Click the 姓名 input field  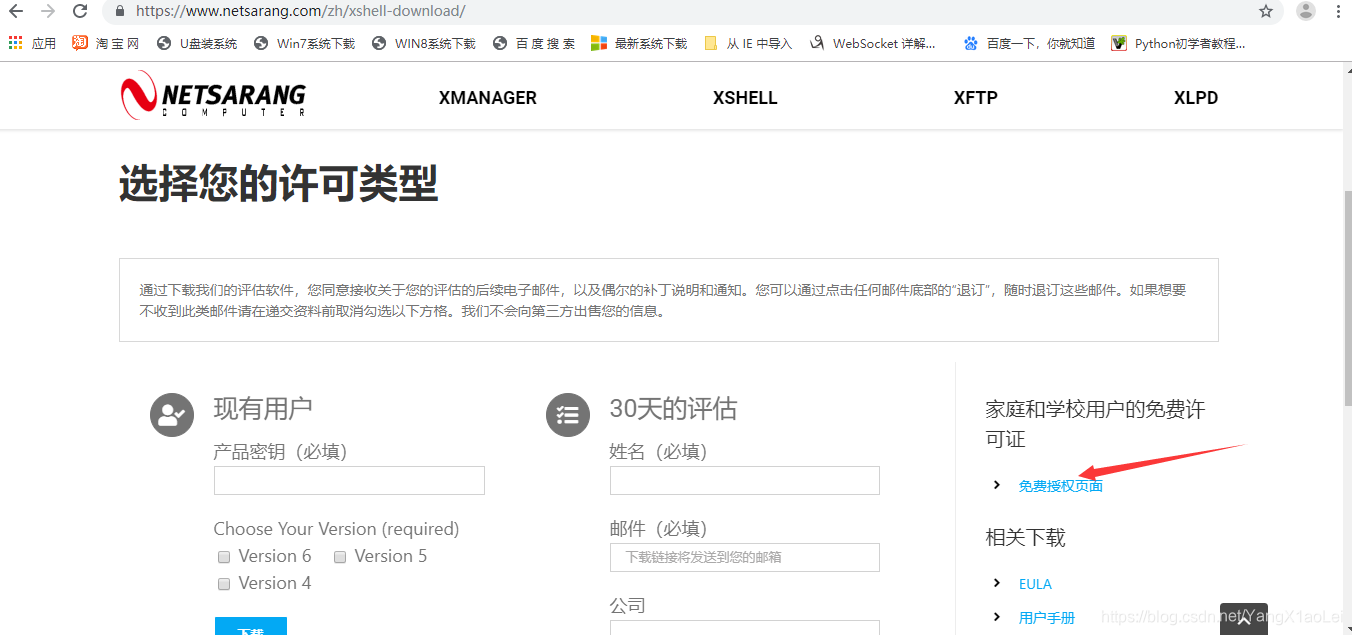coord(745,480)
